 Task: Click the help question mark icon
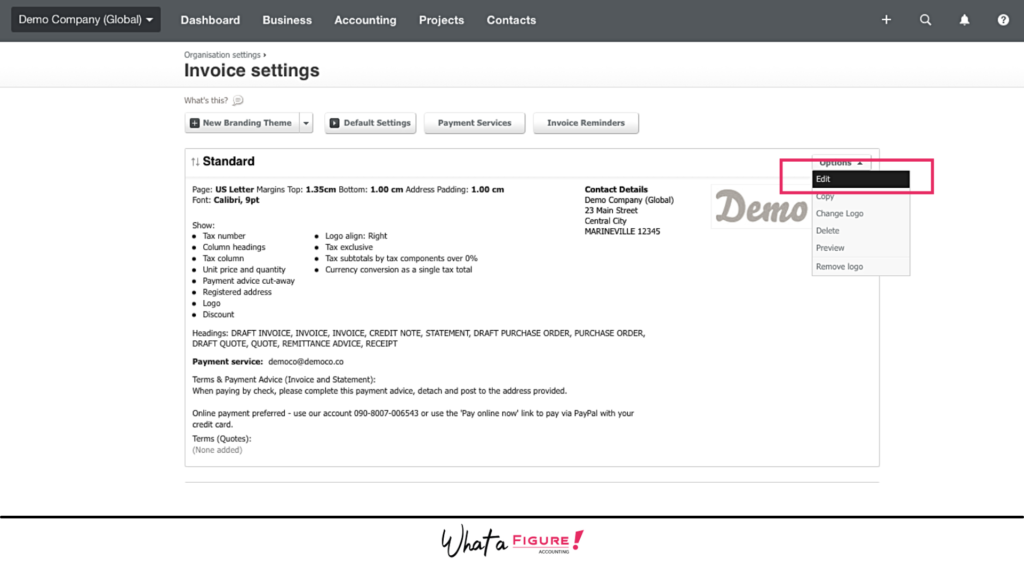pos(1003,20)
